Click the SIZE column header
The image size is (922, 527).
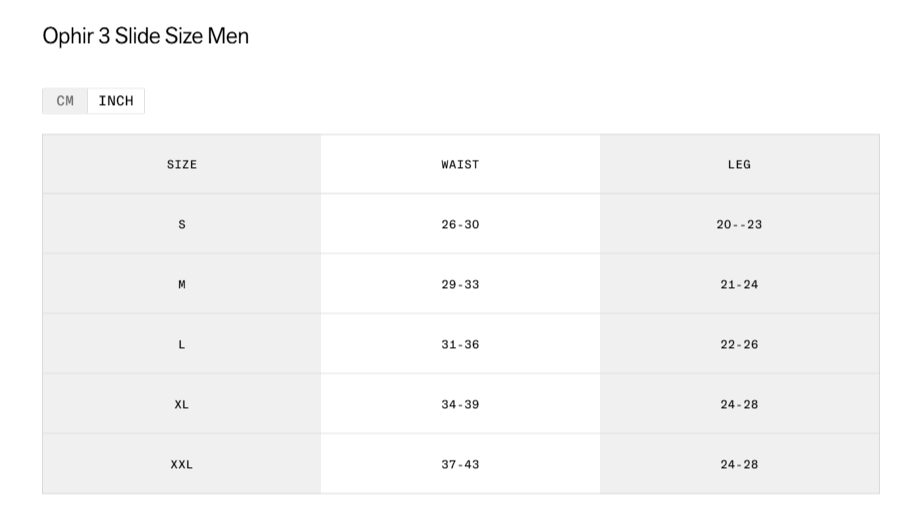click(x=182, y=164)
